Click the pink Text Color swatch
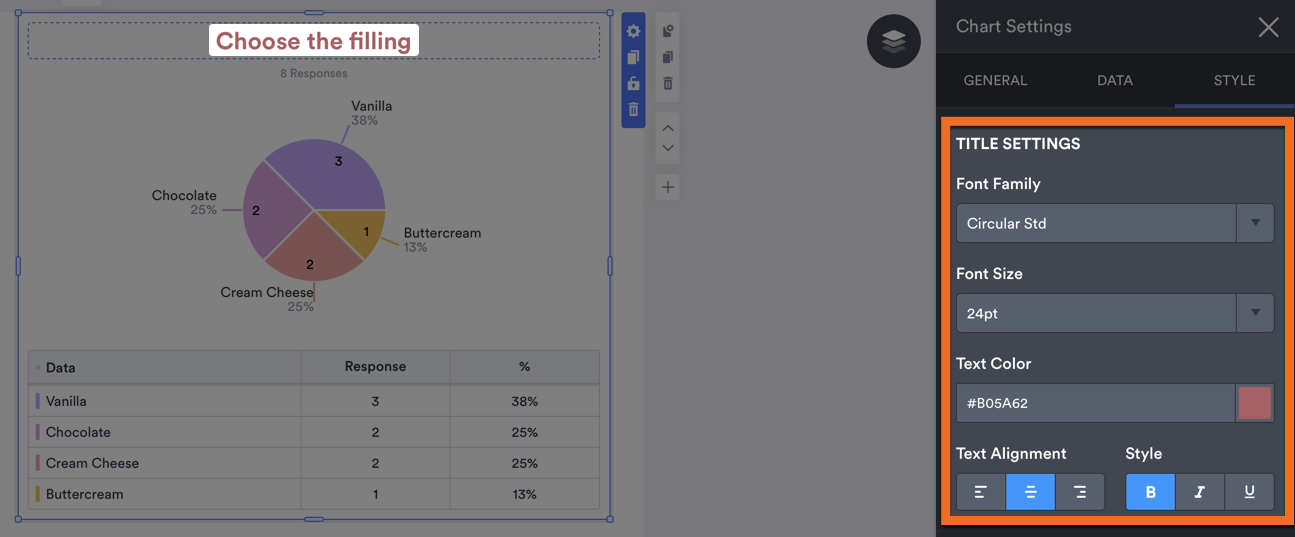 point(1255,403)
